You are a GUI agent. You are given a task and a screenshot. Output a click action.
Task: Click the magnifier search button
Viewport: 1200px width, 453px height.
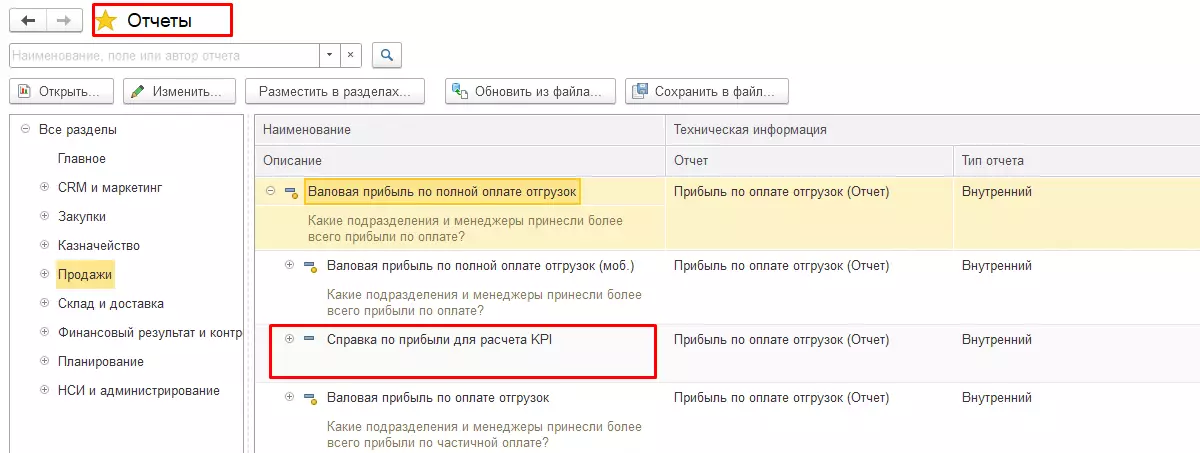tap(388, 55)
